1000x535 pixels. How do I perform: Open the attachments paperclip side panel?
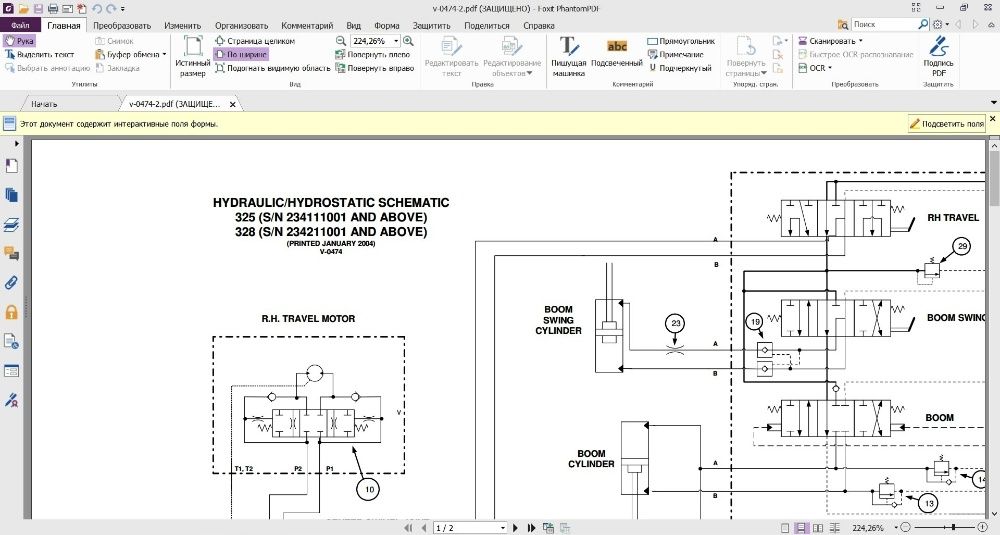click(12, 282)
